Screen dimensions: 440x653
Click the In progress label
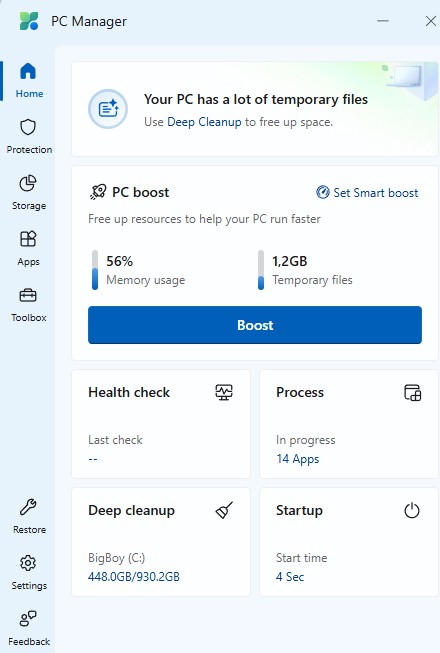tap(306, 440)
